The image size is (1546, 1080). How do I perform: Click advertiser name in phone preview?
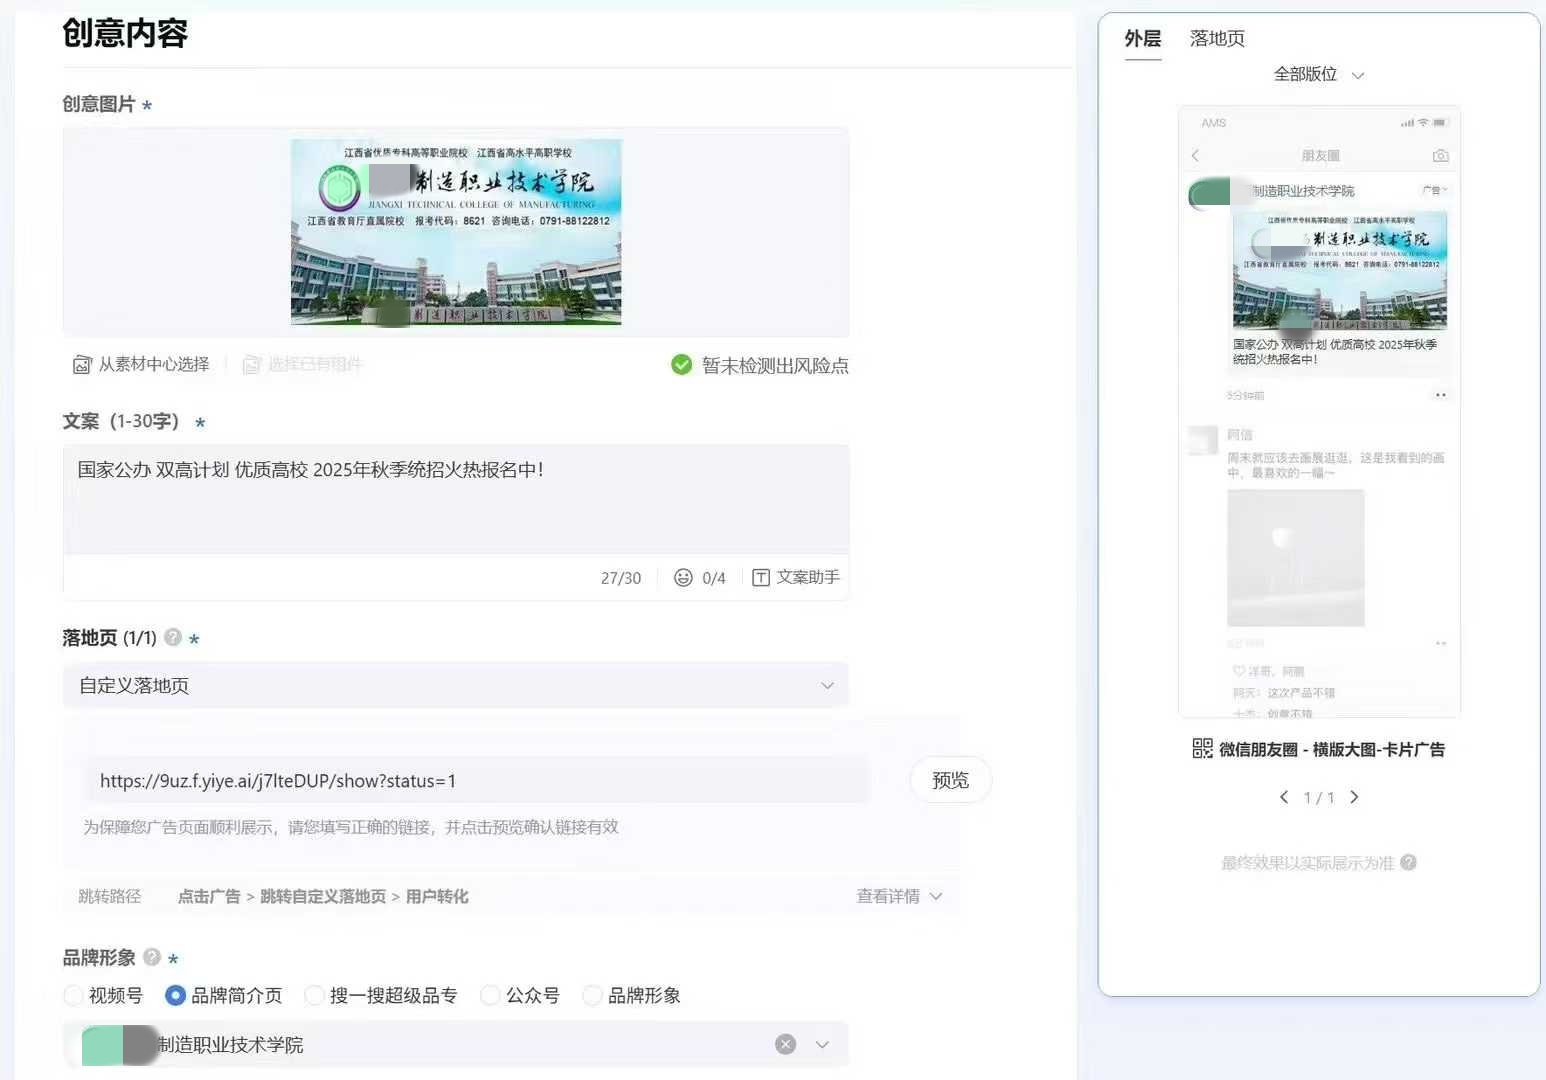point(1304,190)
